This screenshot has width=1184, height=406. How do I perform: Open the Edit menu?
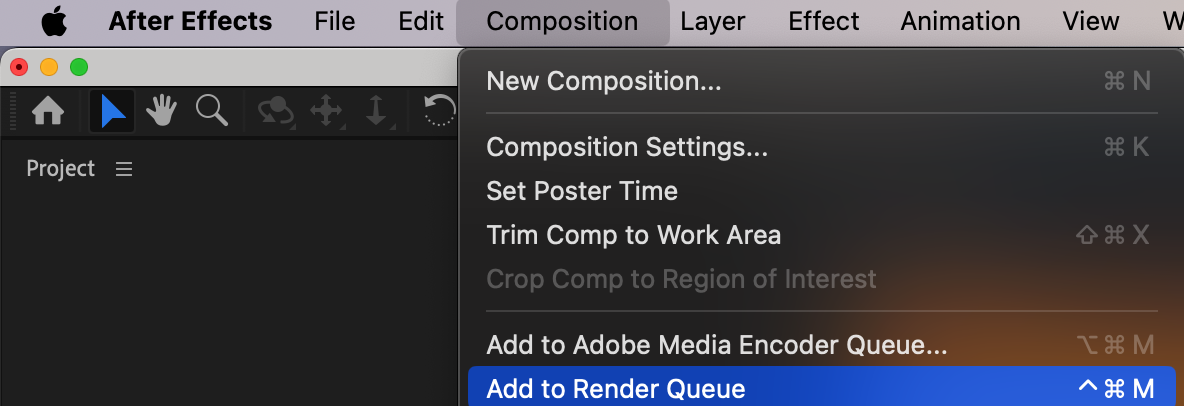421,21
